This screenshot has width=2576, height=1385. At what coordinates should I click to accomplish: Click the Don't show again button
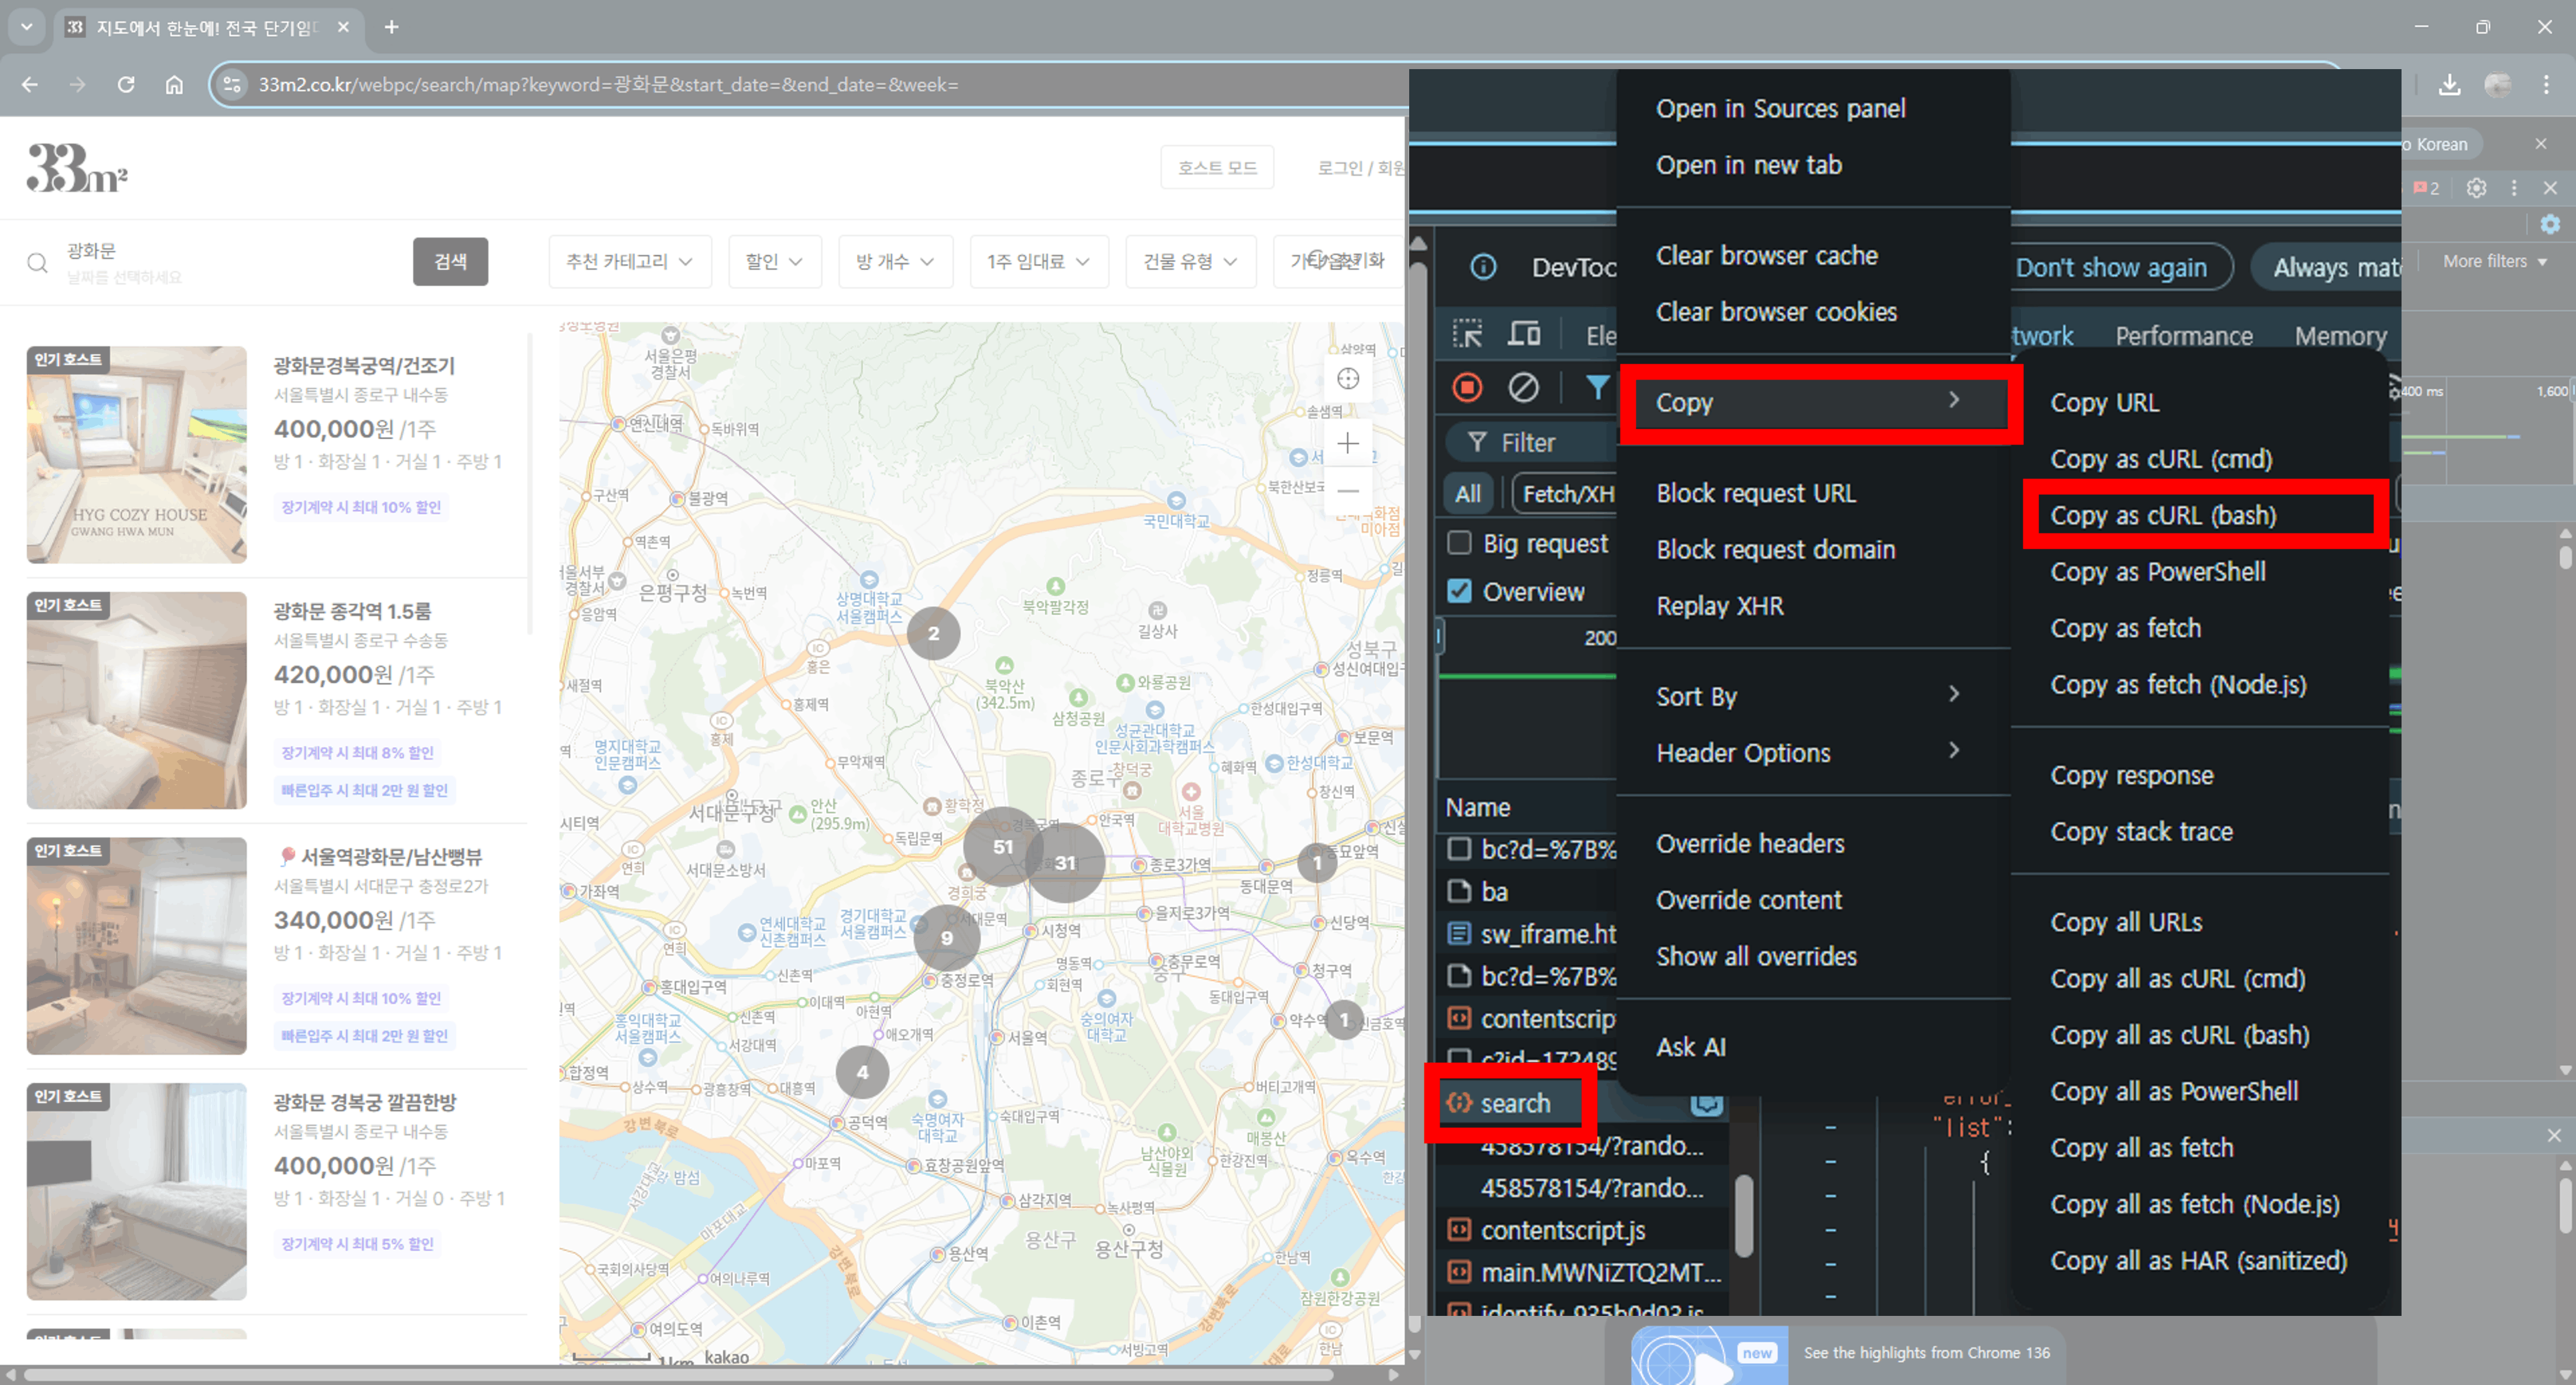point(2110,268)
